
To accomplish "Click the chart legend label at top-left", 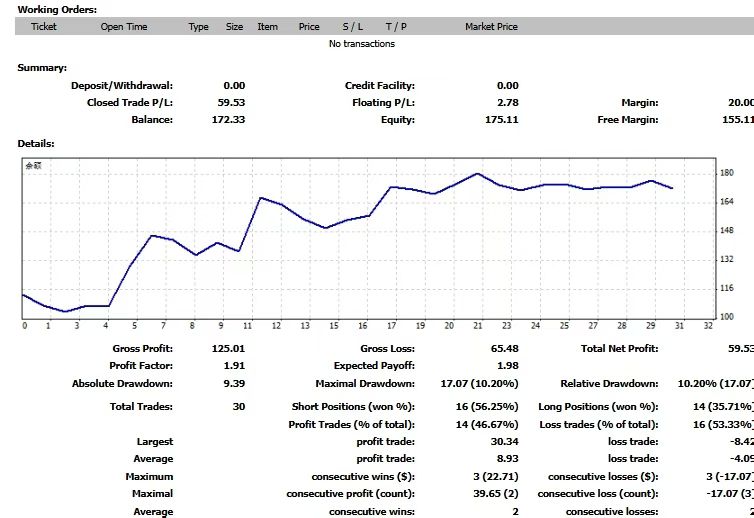I will tap(33, 166).
